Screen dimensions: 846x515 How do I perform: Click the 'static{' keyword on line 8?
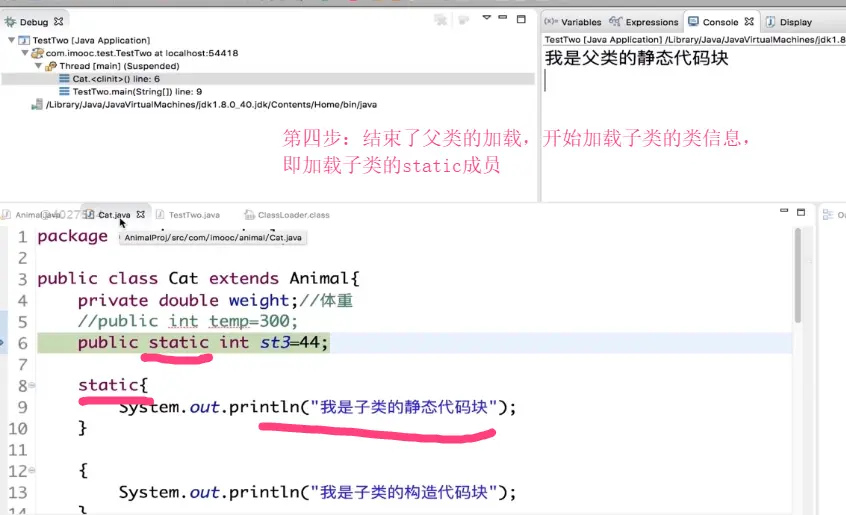(x=112, y=385)
